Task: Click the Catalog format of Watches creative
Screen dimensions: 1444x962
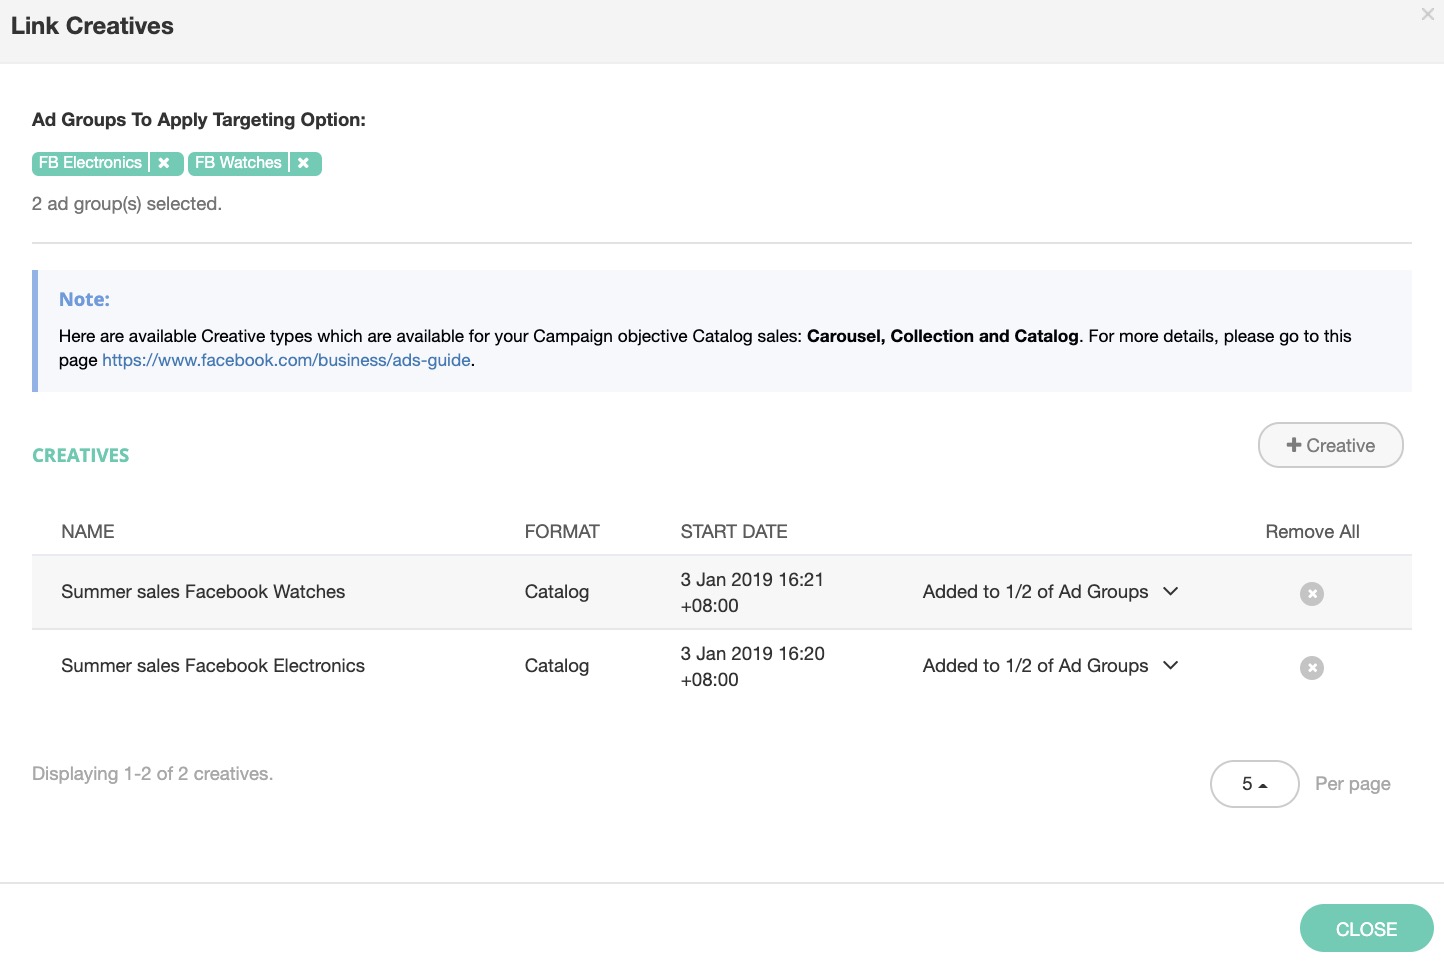Action: tap(557, 592)
